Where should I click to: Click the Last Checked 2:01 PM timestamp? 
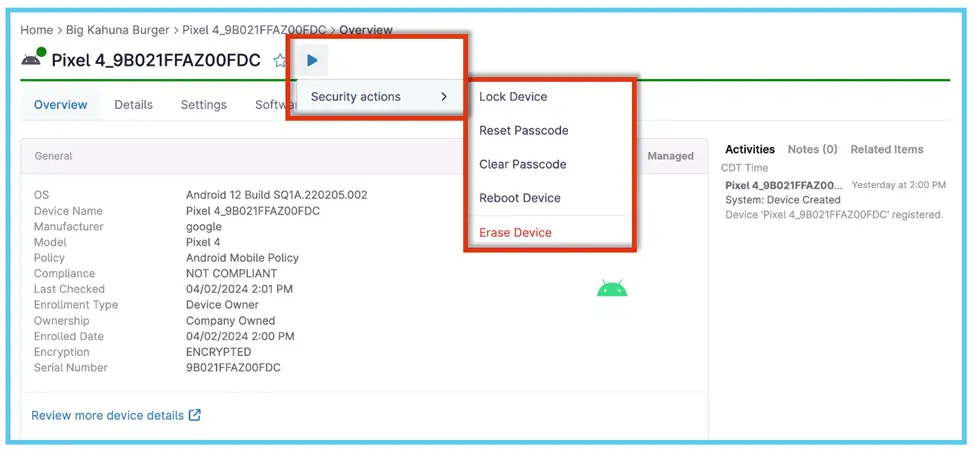click(239, 289)
